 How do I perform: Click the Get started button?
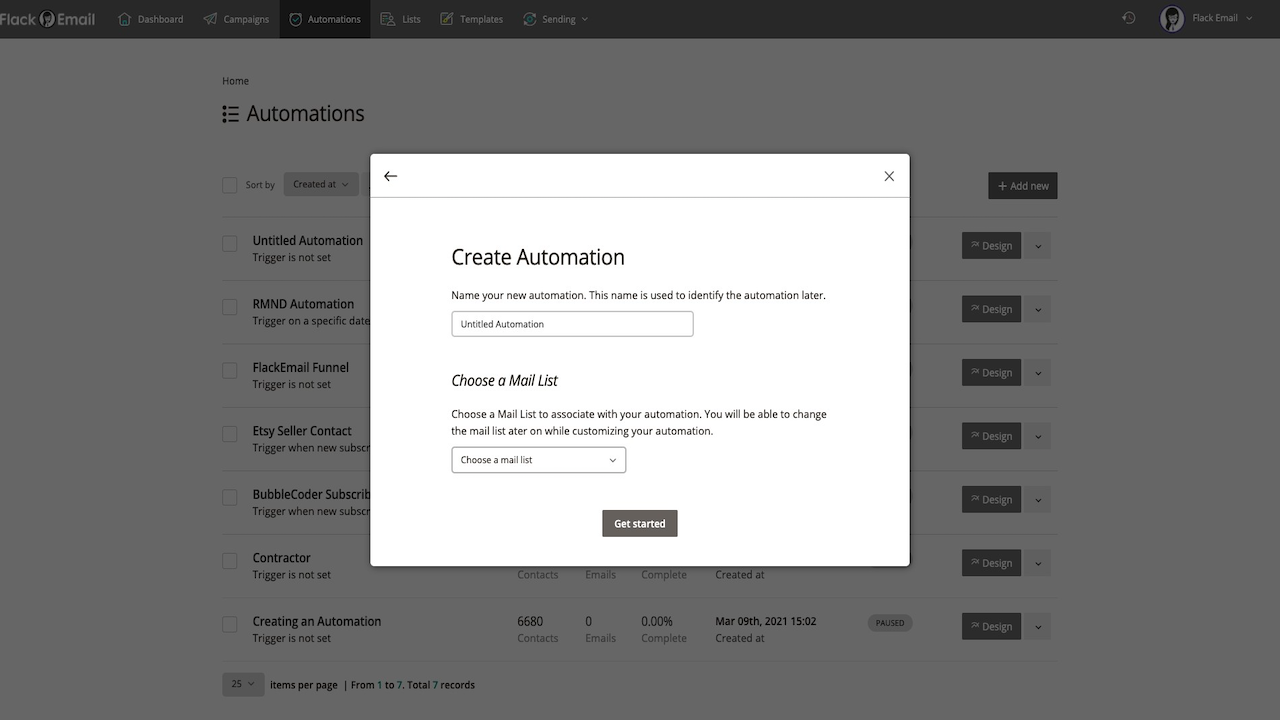pos(640,524)
